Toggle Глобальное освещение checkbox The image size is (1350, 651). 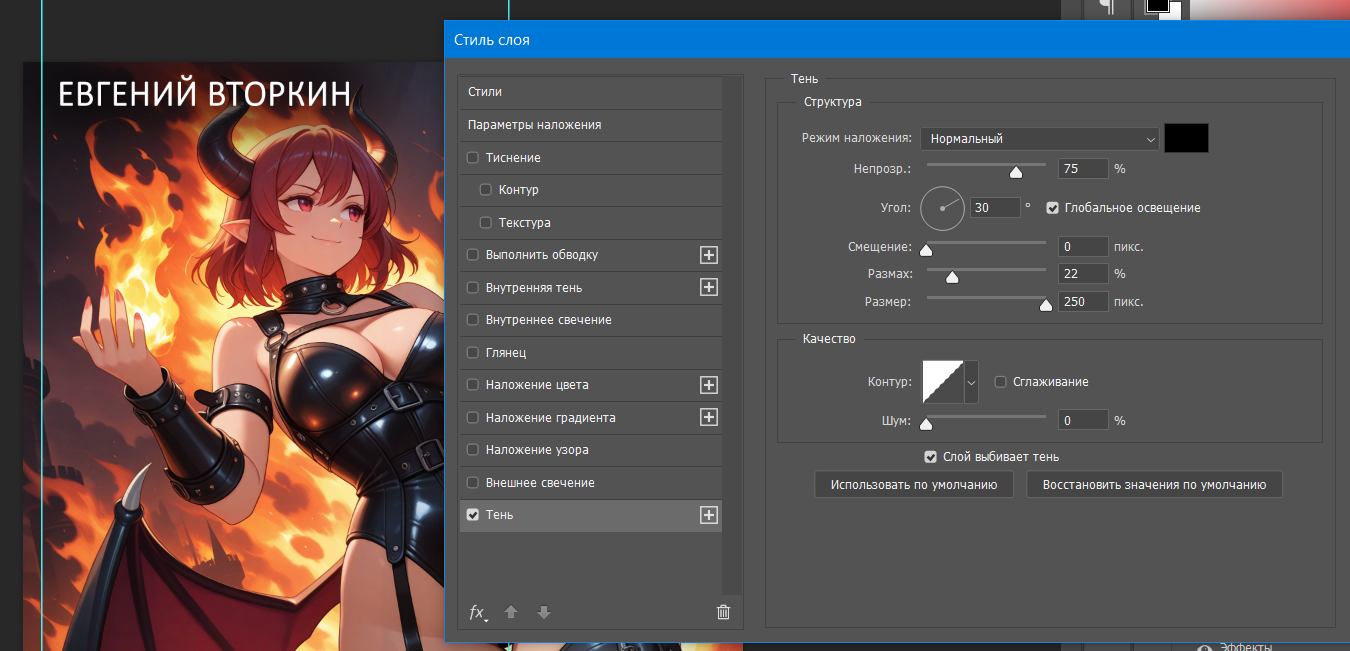[1052, 208]
